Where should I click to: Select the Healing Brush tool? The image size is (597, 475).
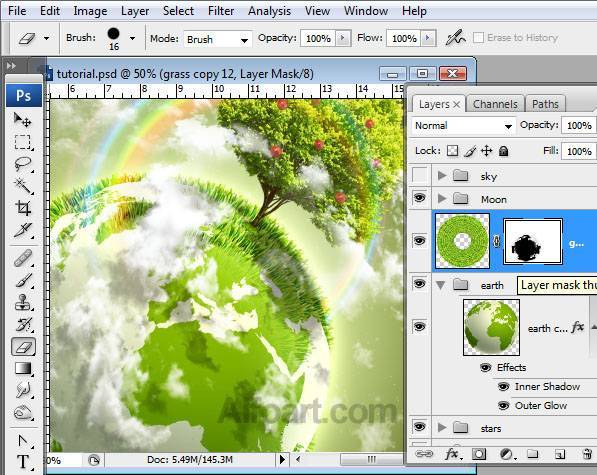pyautogui.click(x=22, y=258)
